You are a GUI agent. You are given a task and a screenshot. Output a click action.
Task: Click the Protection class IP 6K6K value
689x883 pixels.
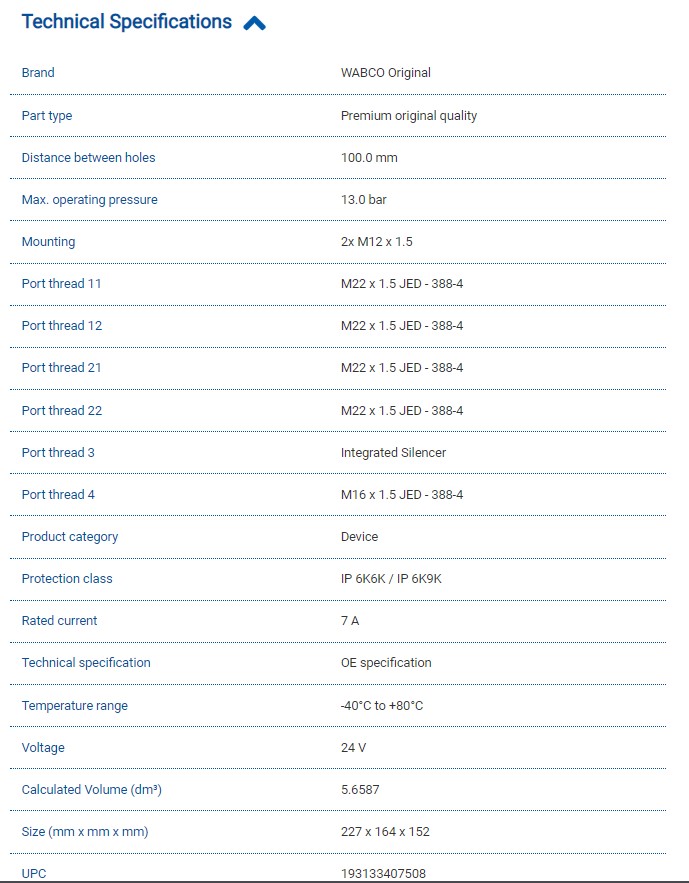click(x=391, y=579)
